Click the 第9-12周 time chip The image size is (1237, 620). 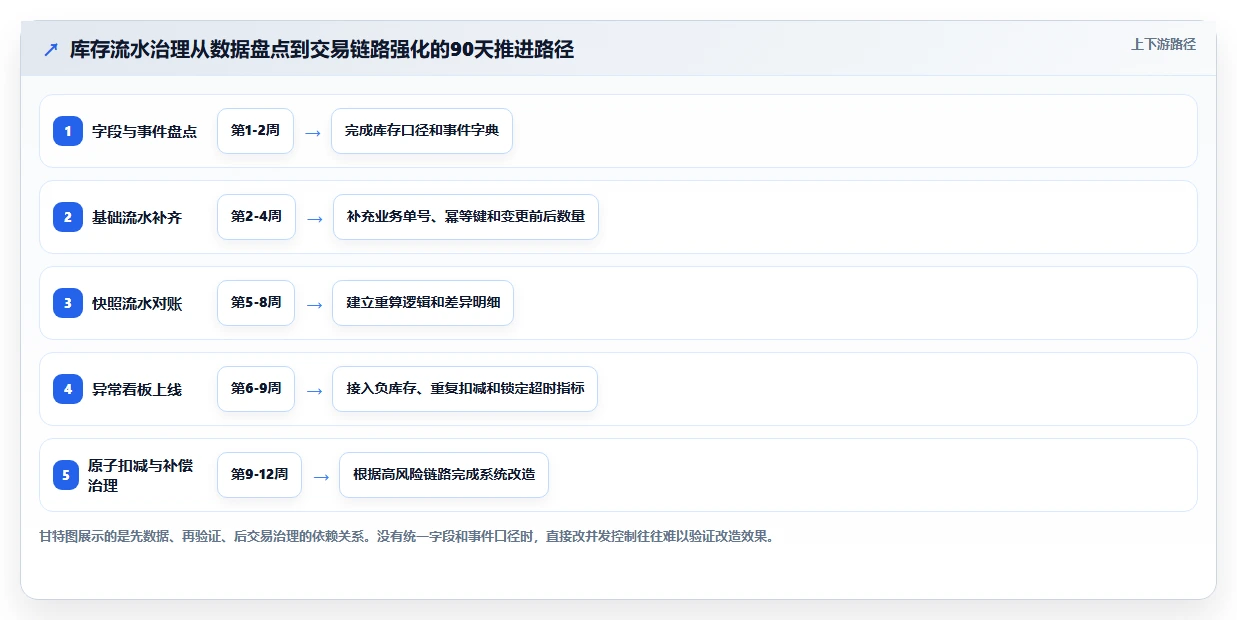click(x=259, y=475)
